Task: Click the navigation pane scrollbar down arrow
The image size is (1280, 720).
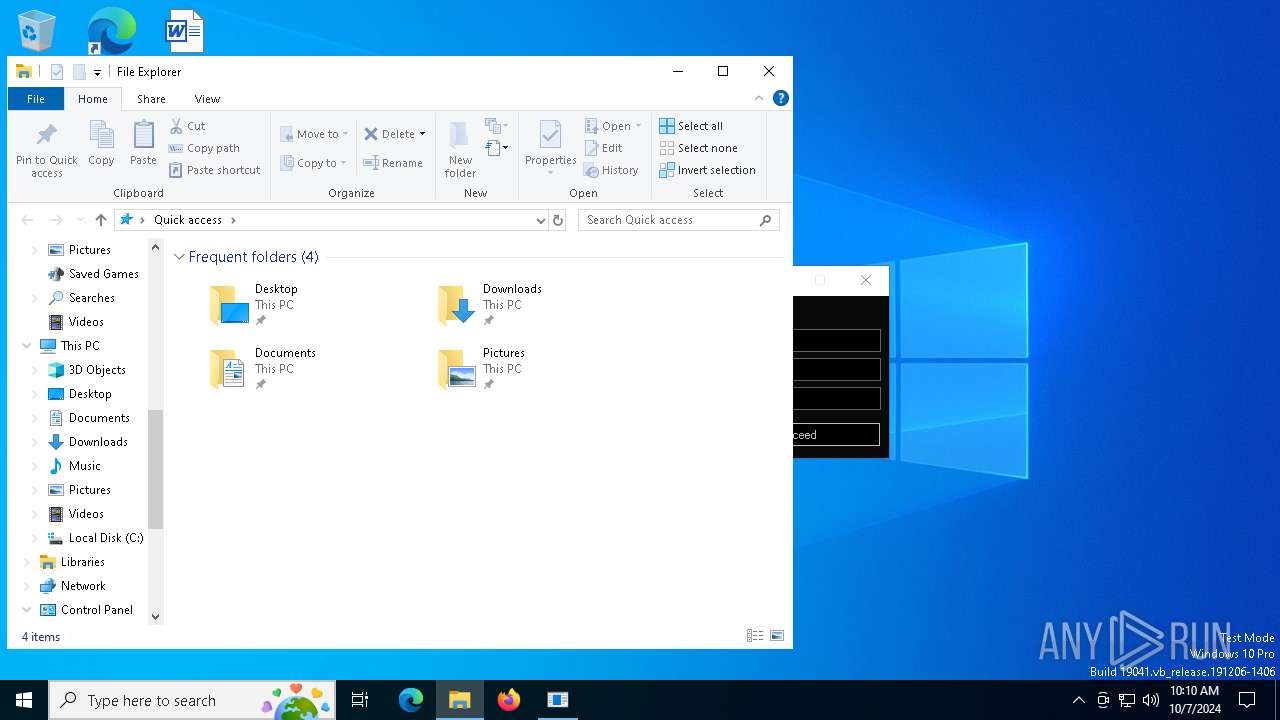Action: click(x=155, y=617)
